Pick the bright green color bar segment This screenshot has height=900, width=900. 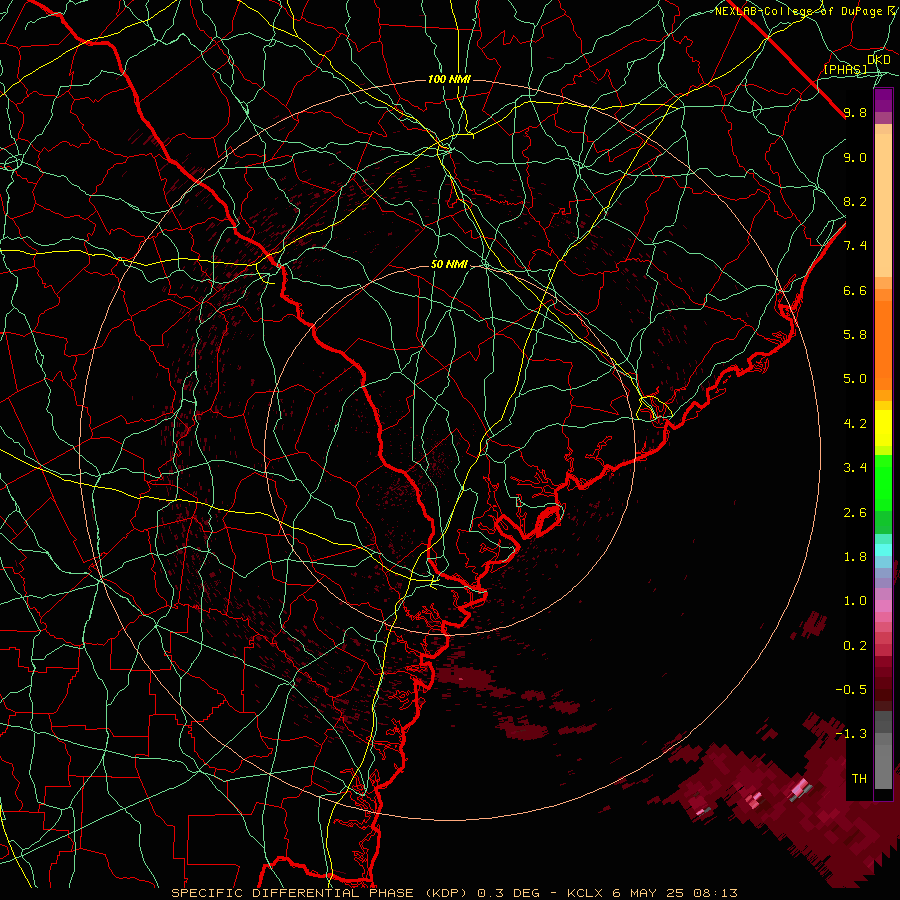pos(883,482)
